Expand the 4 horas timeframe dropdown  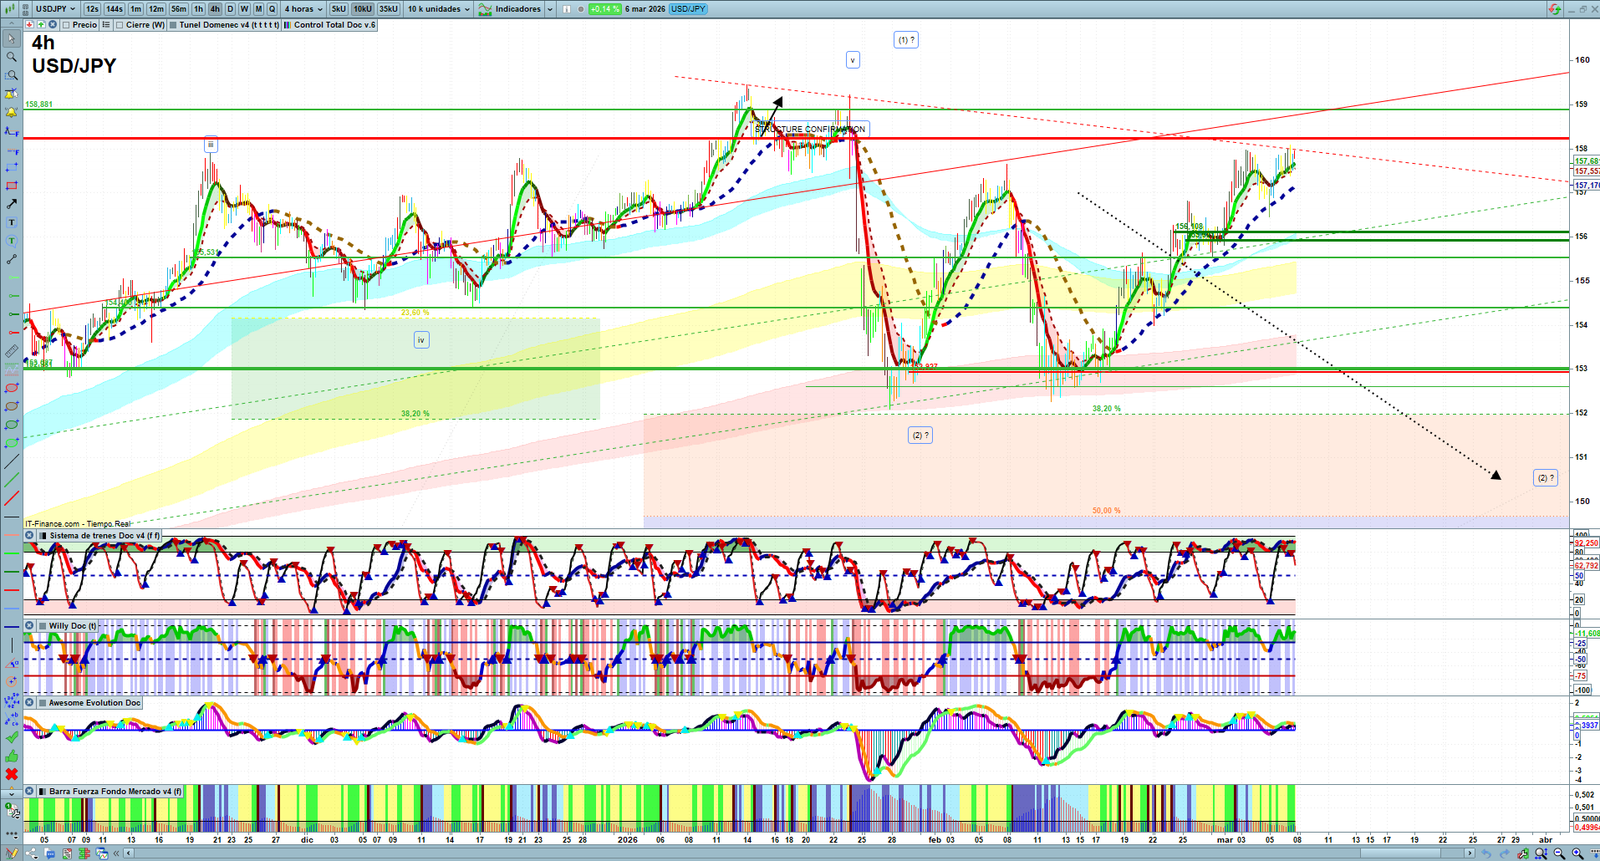[x=303, y=9]
